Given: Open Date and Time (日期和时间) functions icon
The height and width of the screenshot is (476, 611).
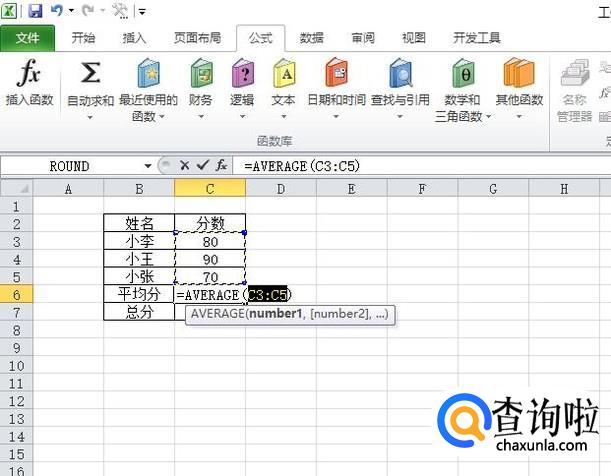Looking at the screenshot, I should pos(337,73).
